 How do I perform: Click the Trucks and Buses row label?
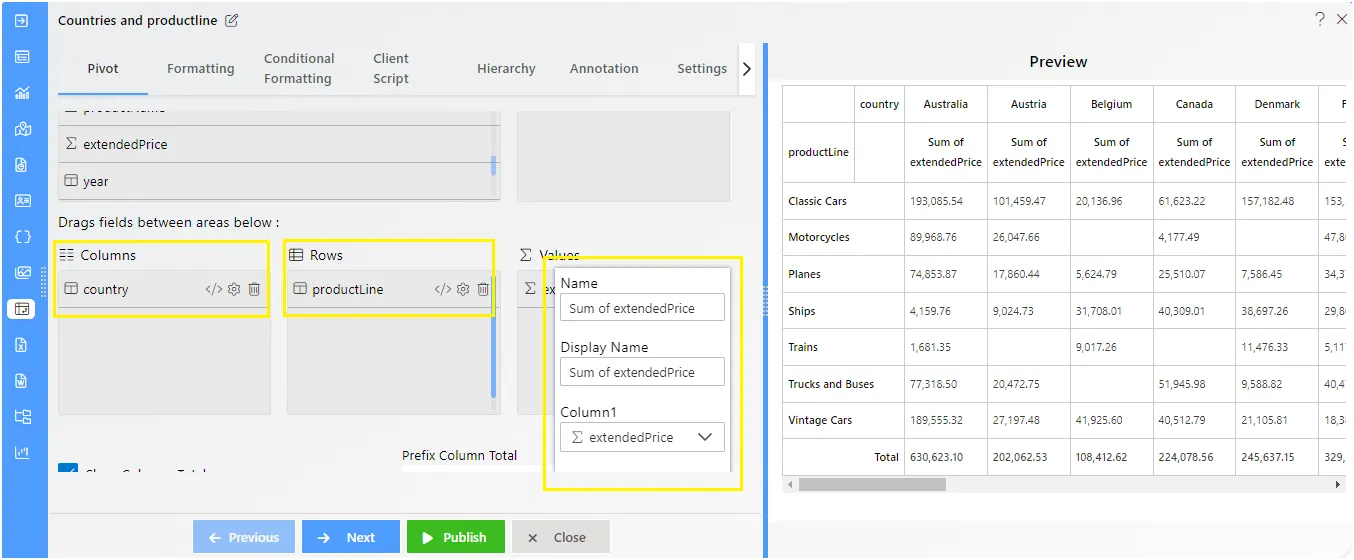(831, 384)
